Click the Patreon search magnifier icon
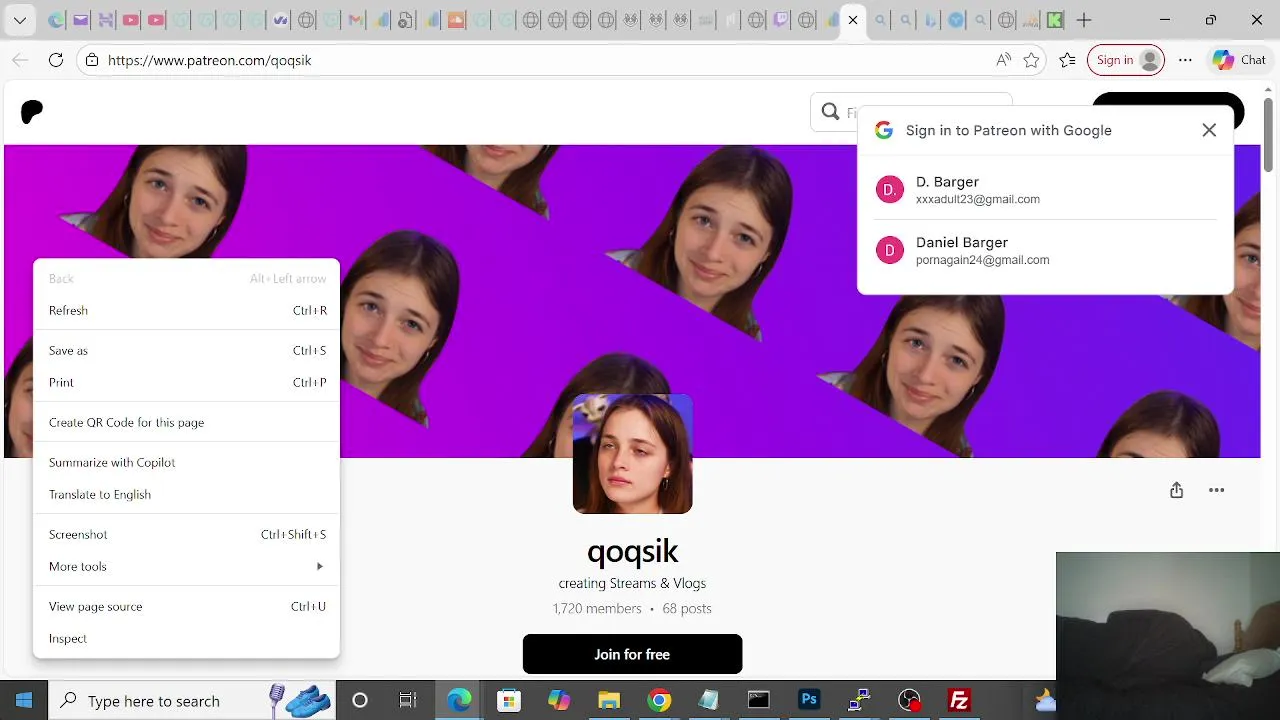The width and height of the screenshot is (1280, 720). point(830,112)
